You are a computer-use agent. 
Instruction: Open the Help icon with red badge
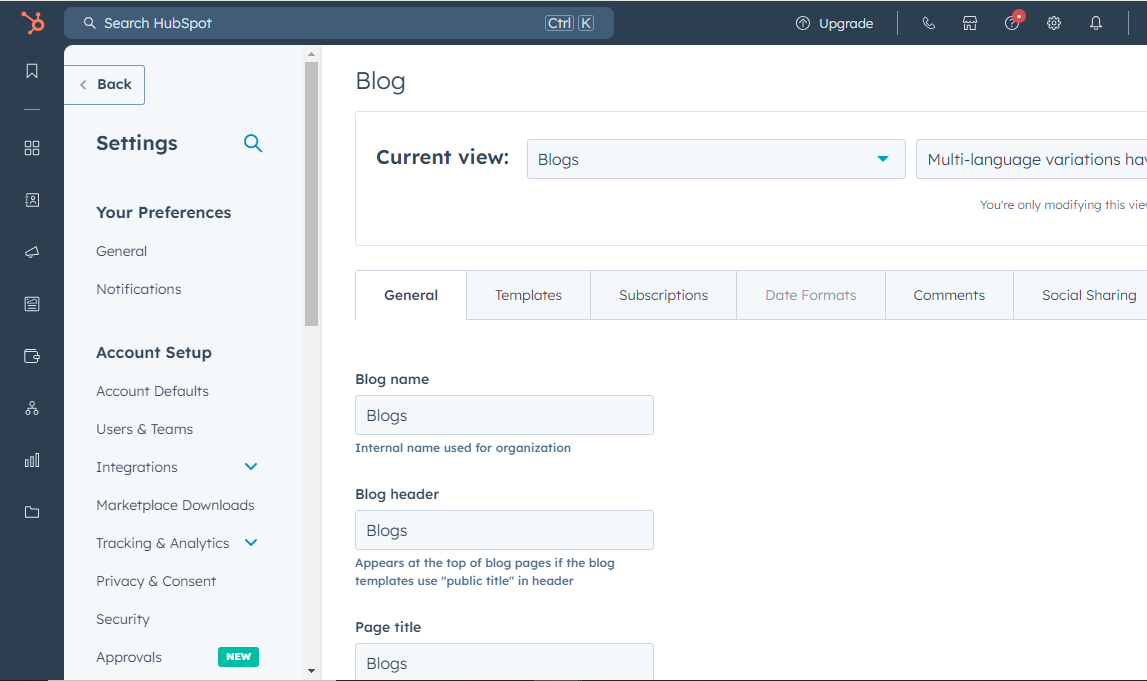[x=1013, y=22]
